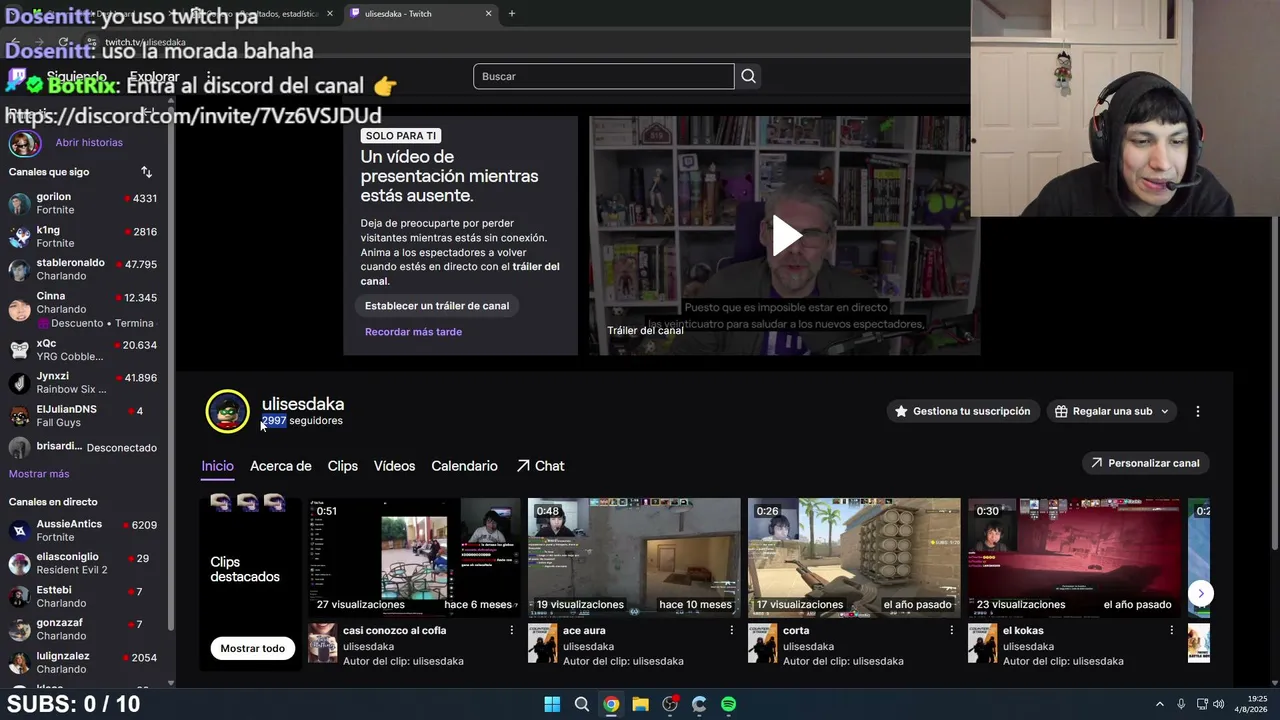Image resolution: width=1280 pixels, height=720 pixels.
Task: Open options menu for the ace aura clip
Action: point(731,631)
